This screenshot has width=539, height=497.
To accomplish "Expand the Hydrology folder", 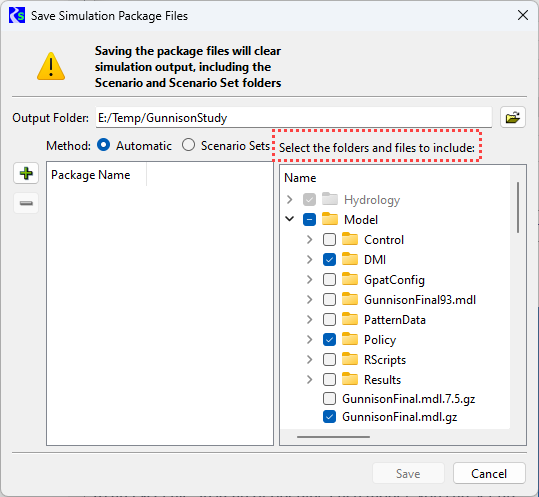I will (290, 199).
